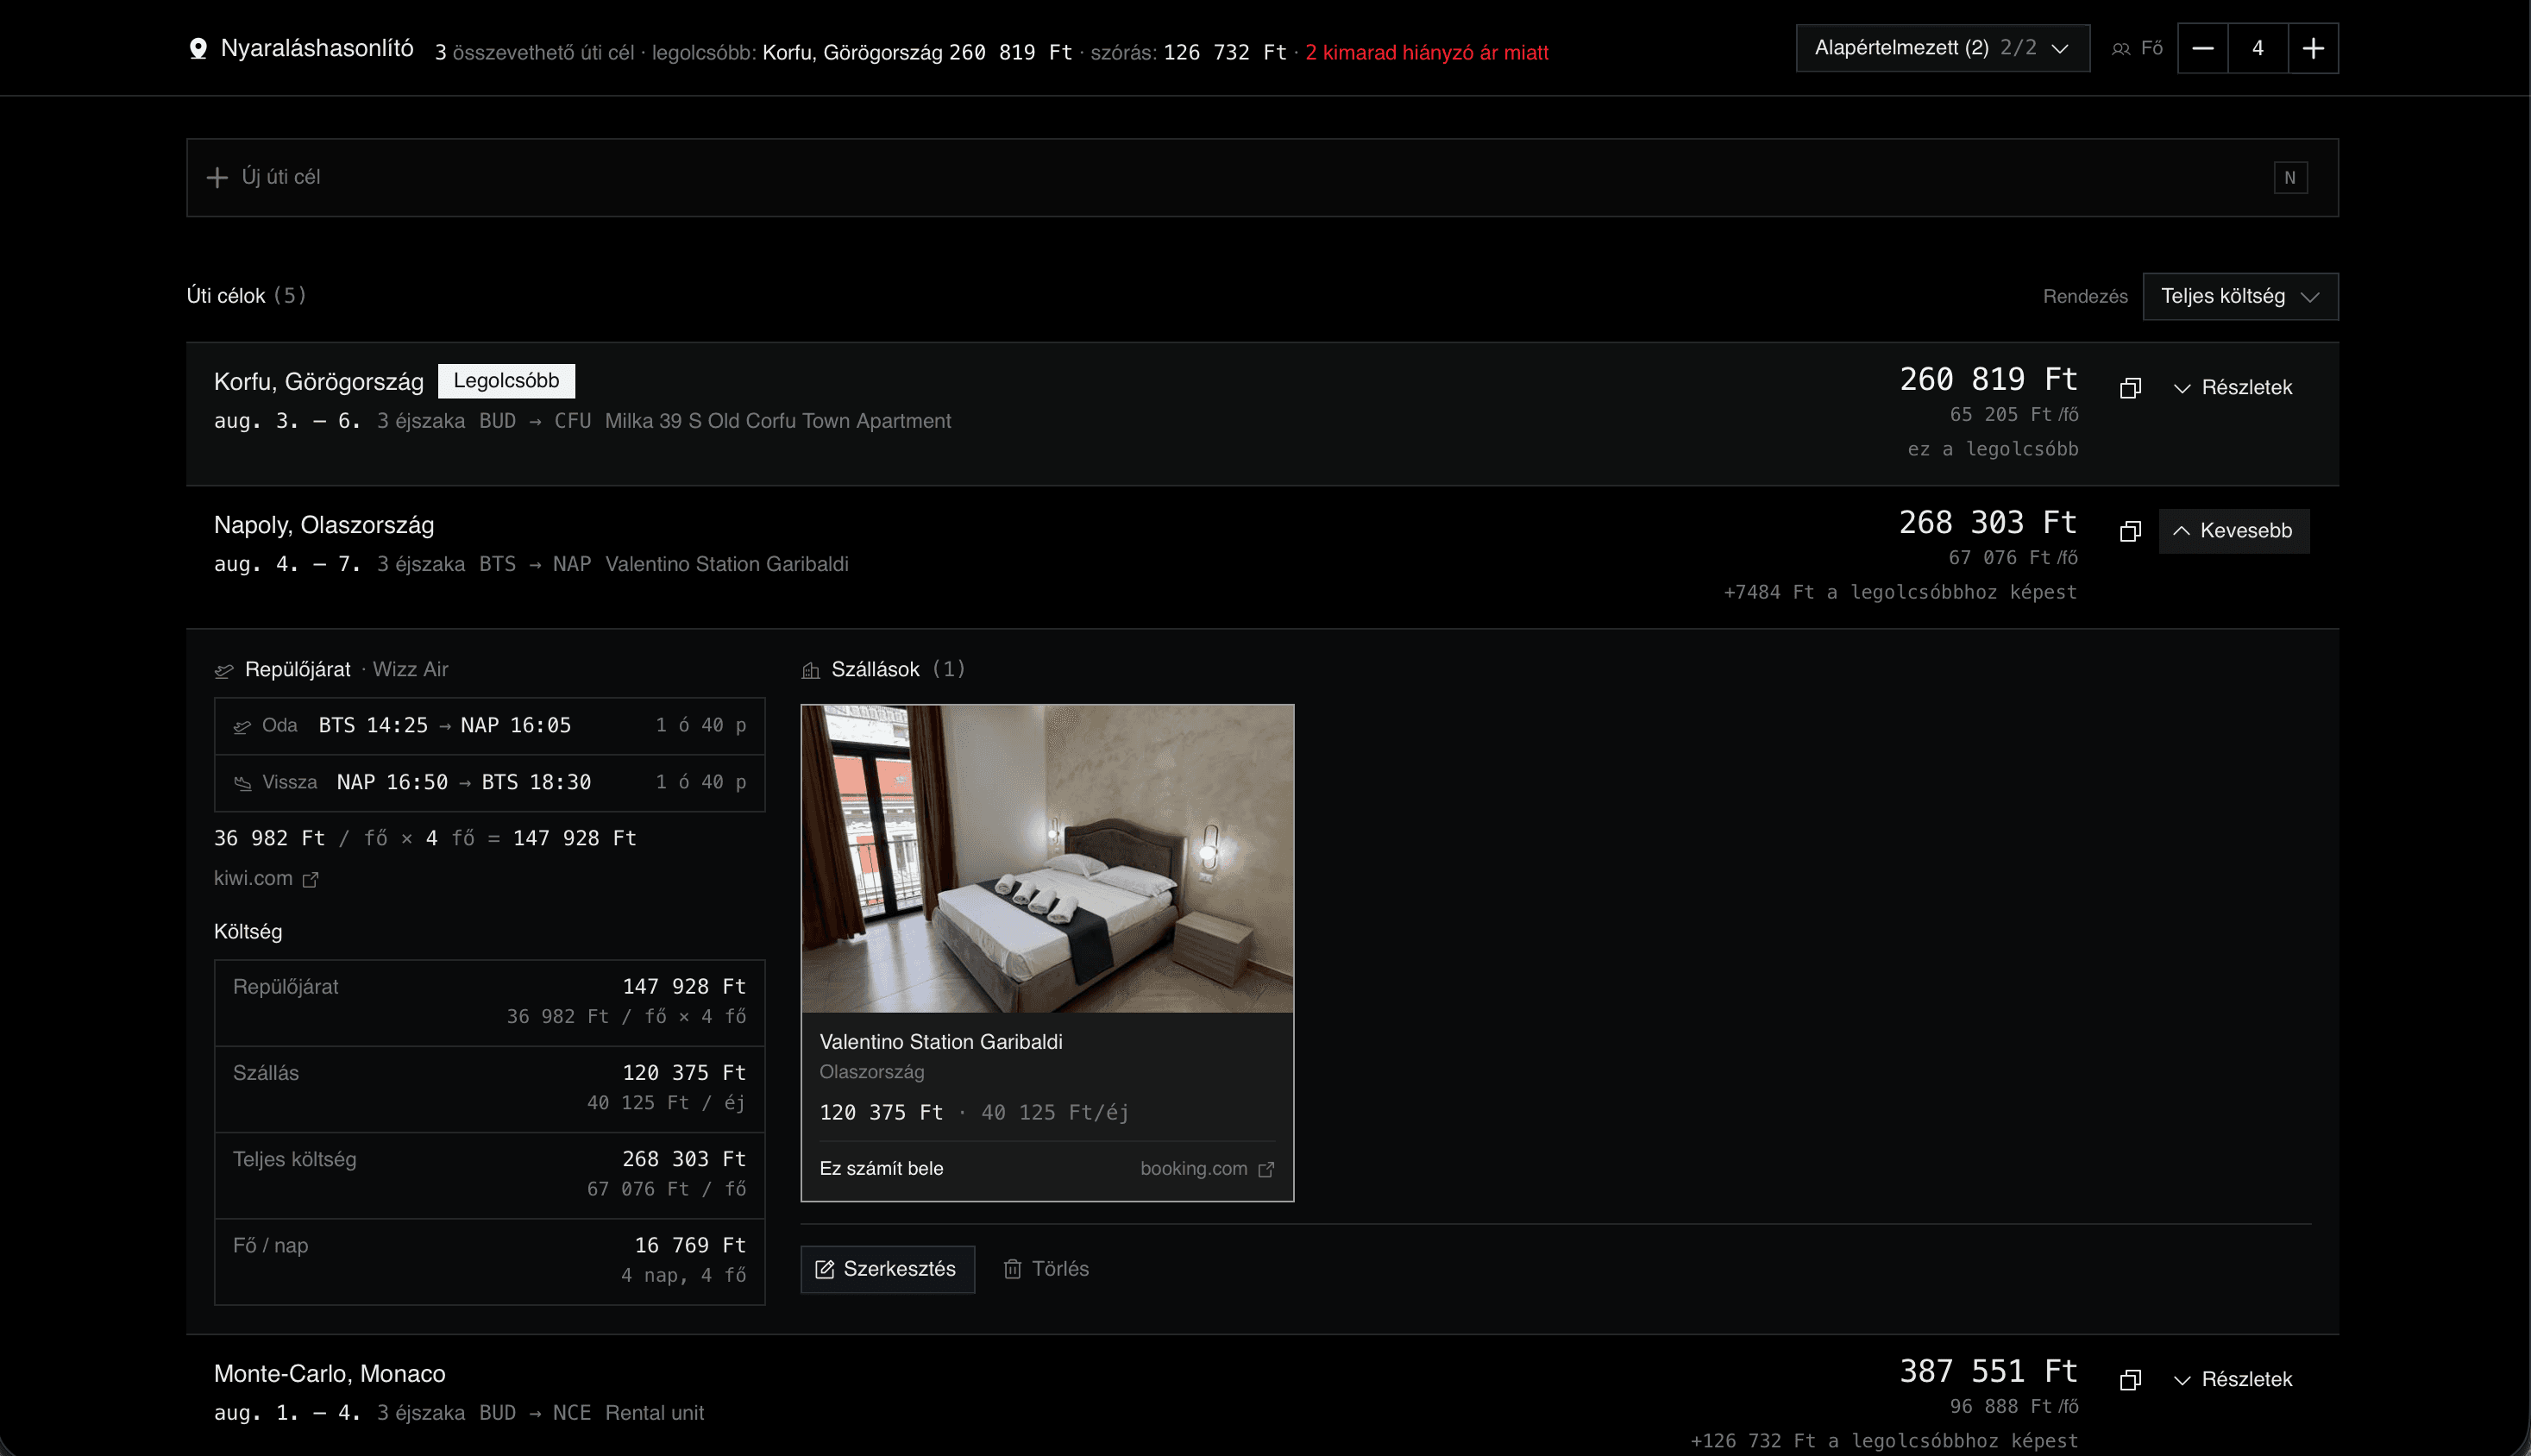Image resolution: width=2531 pixels, height=1456 pixels.
Task: Click the Új úti cél add field
Action: (1262, 177)
